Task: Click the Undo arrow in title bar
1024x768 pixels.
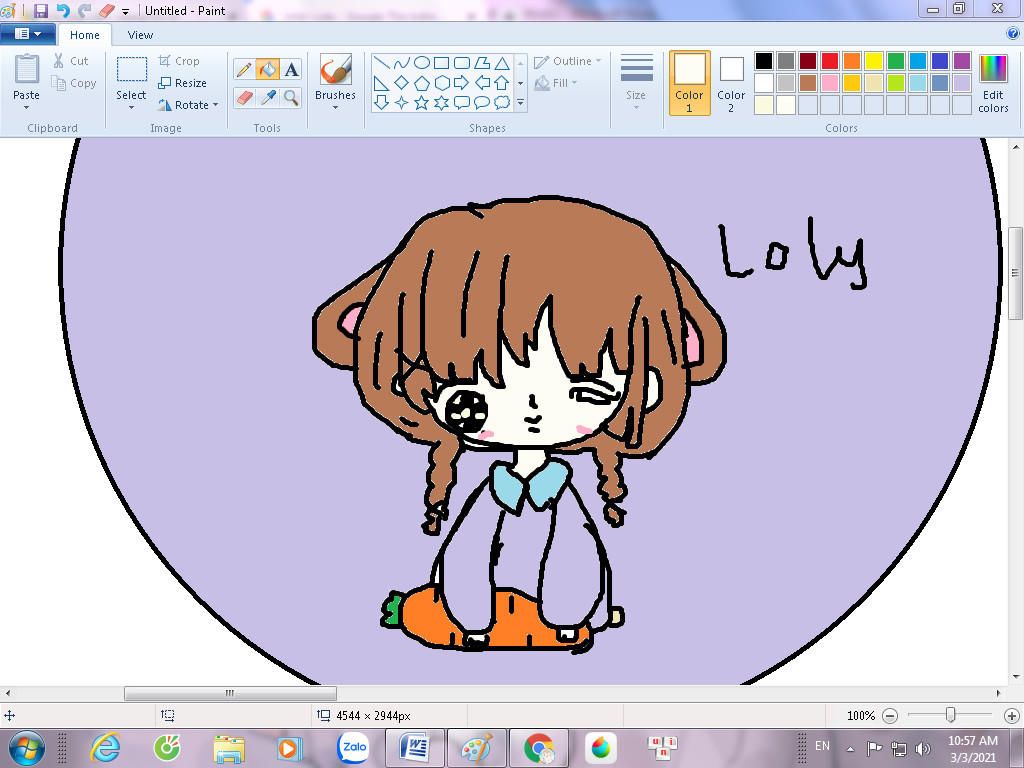Action: pos(63,10)
